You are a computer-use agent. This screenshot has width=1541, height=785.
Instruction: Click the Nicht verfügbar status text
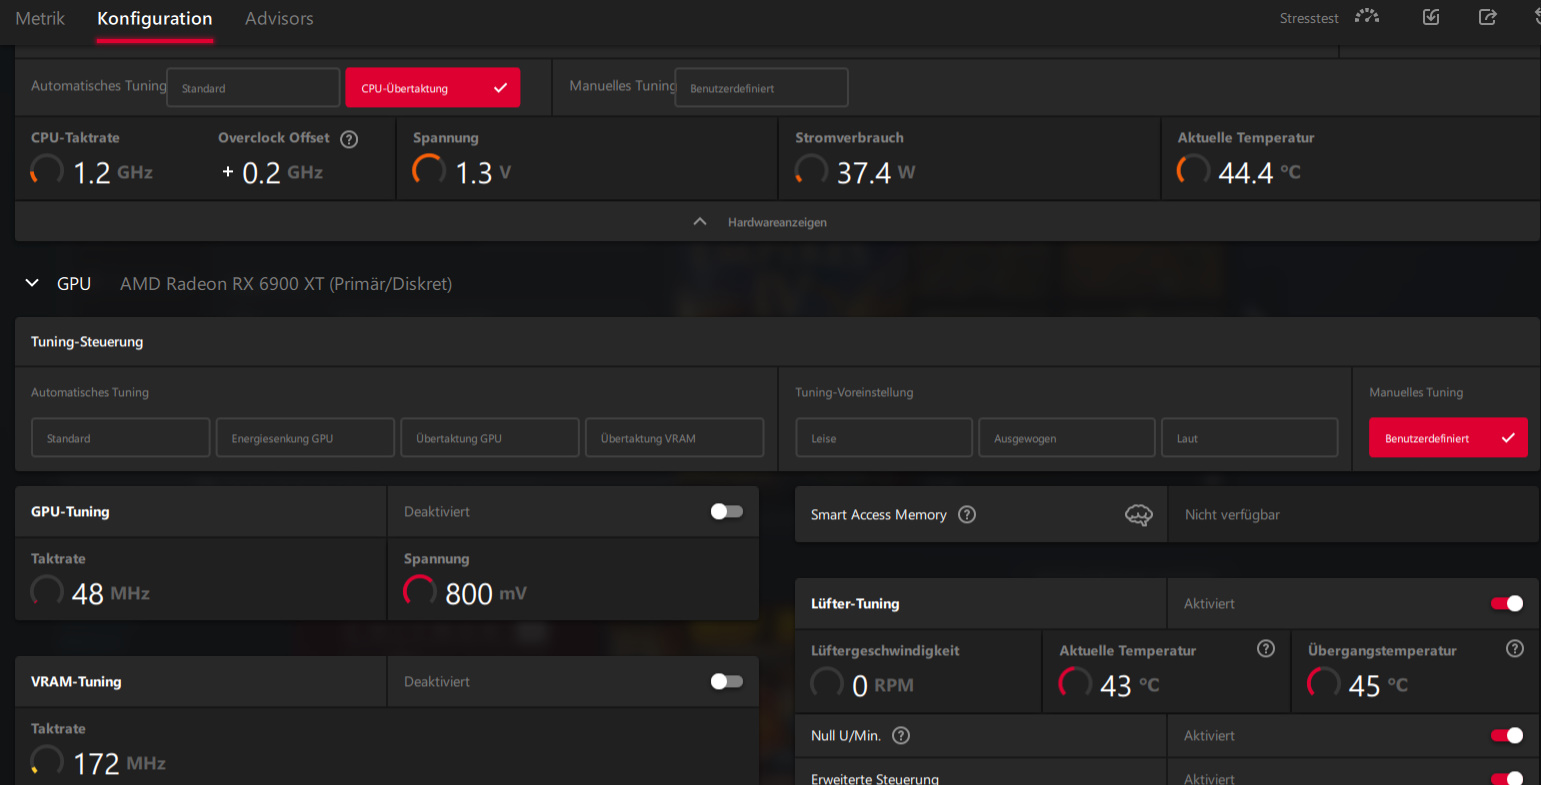1232,514
